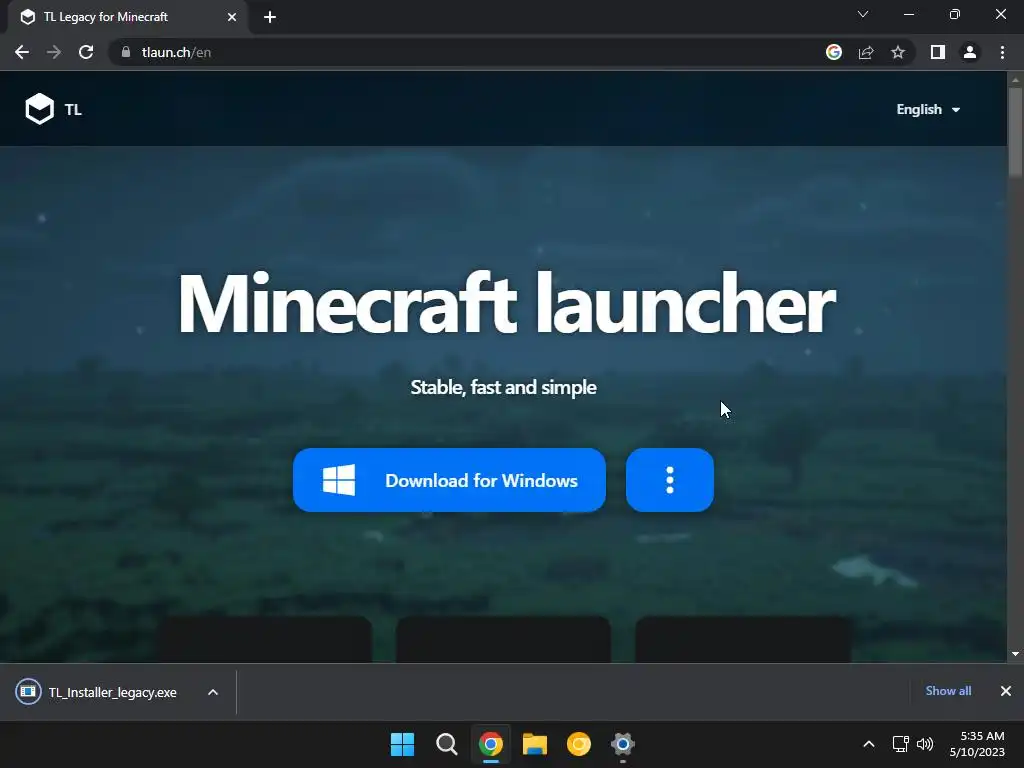Screen dimensions: 1024x768
Task: Click the page vertical scrollbar thumb
Action: [1015, 132]
